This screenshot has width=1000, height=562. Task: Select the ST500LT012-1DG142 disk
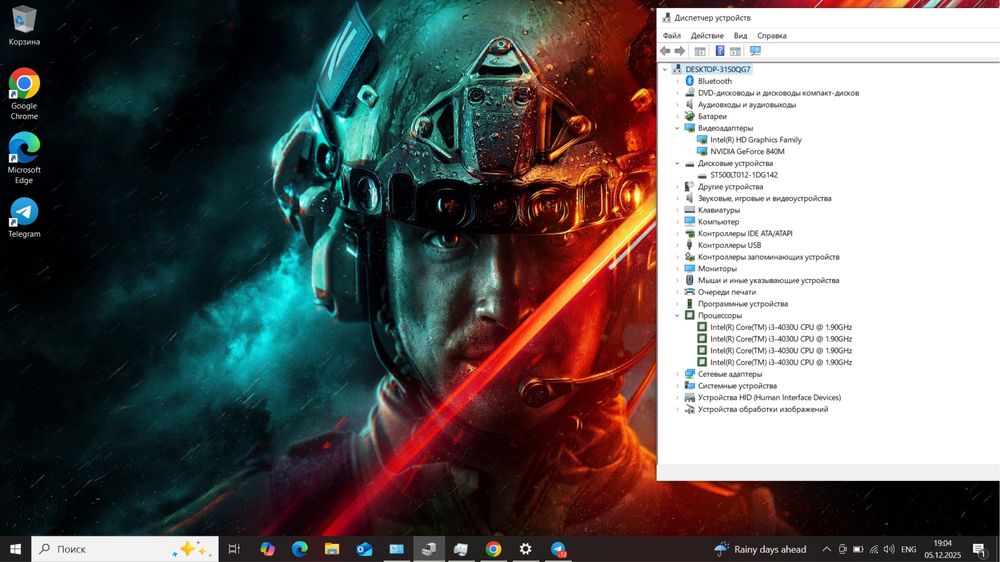[x=744, y=175]
